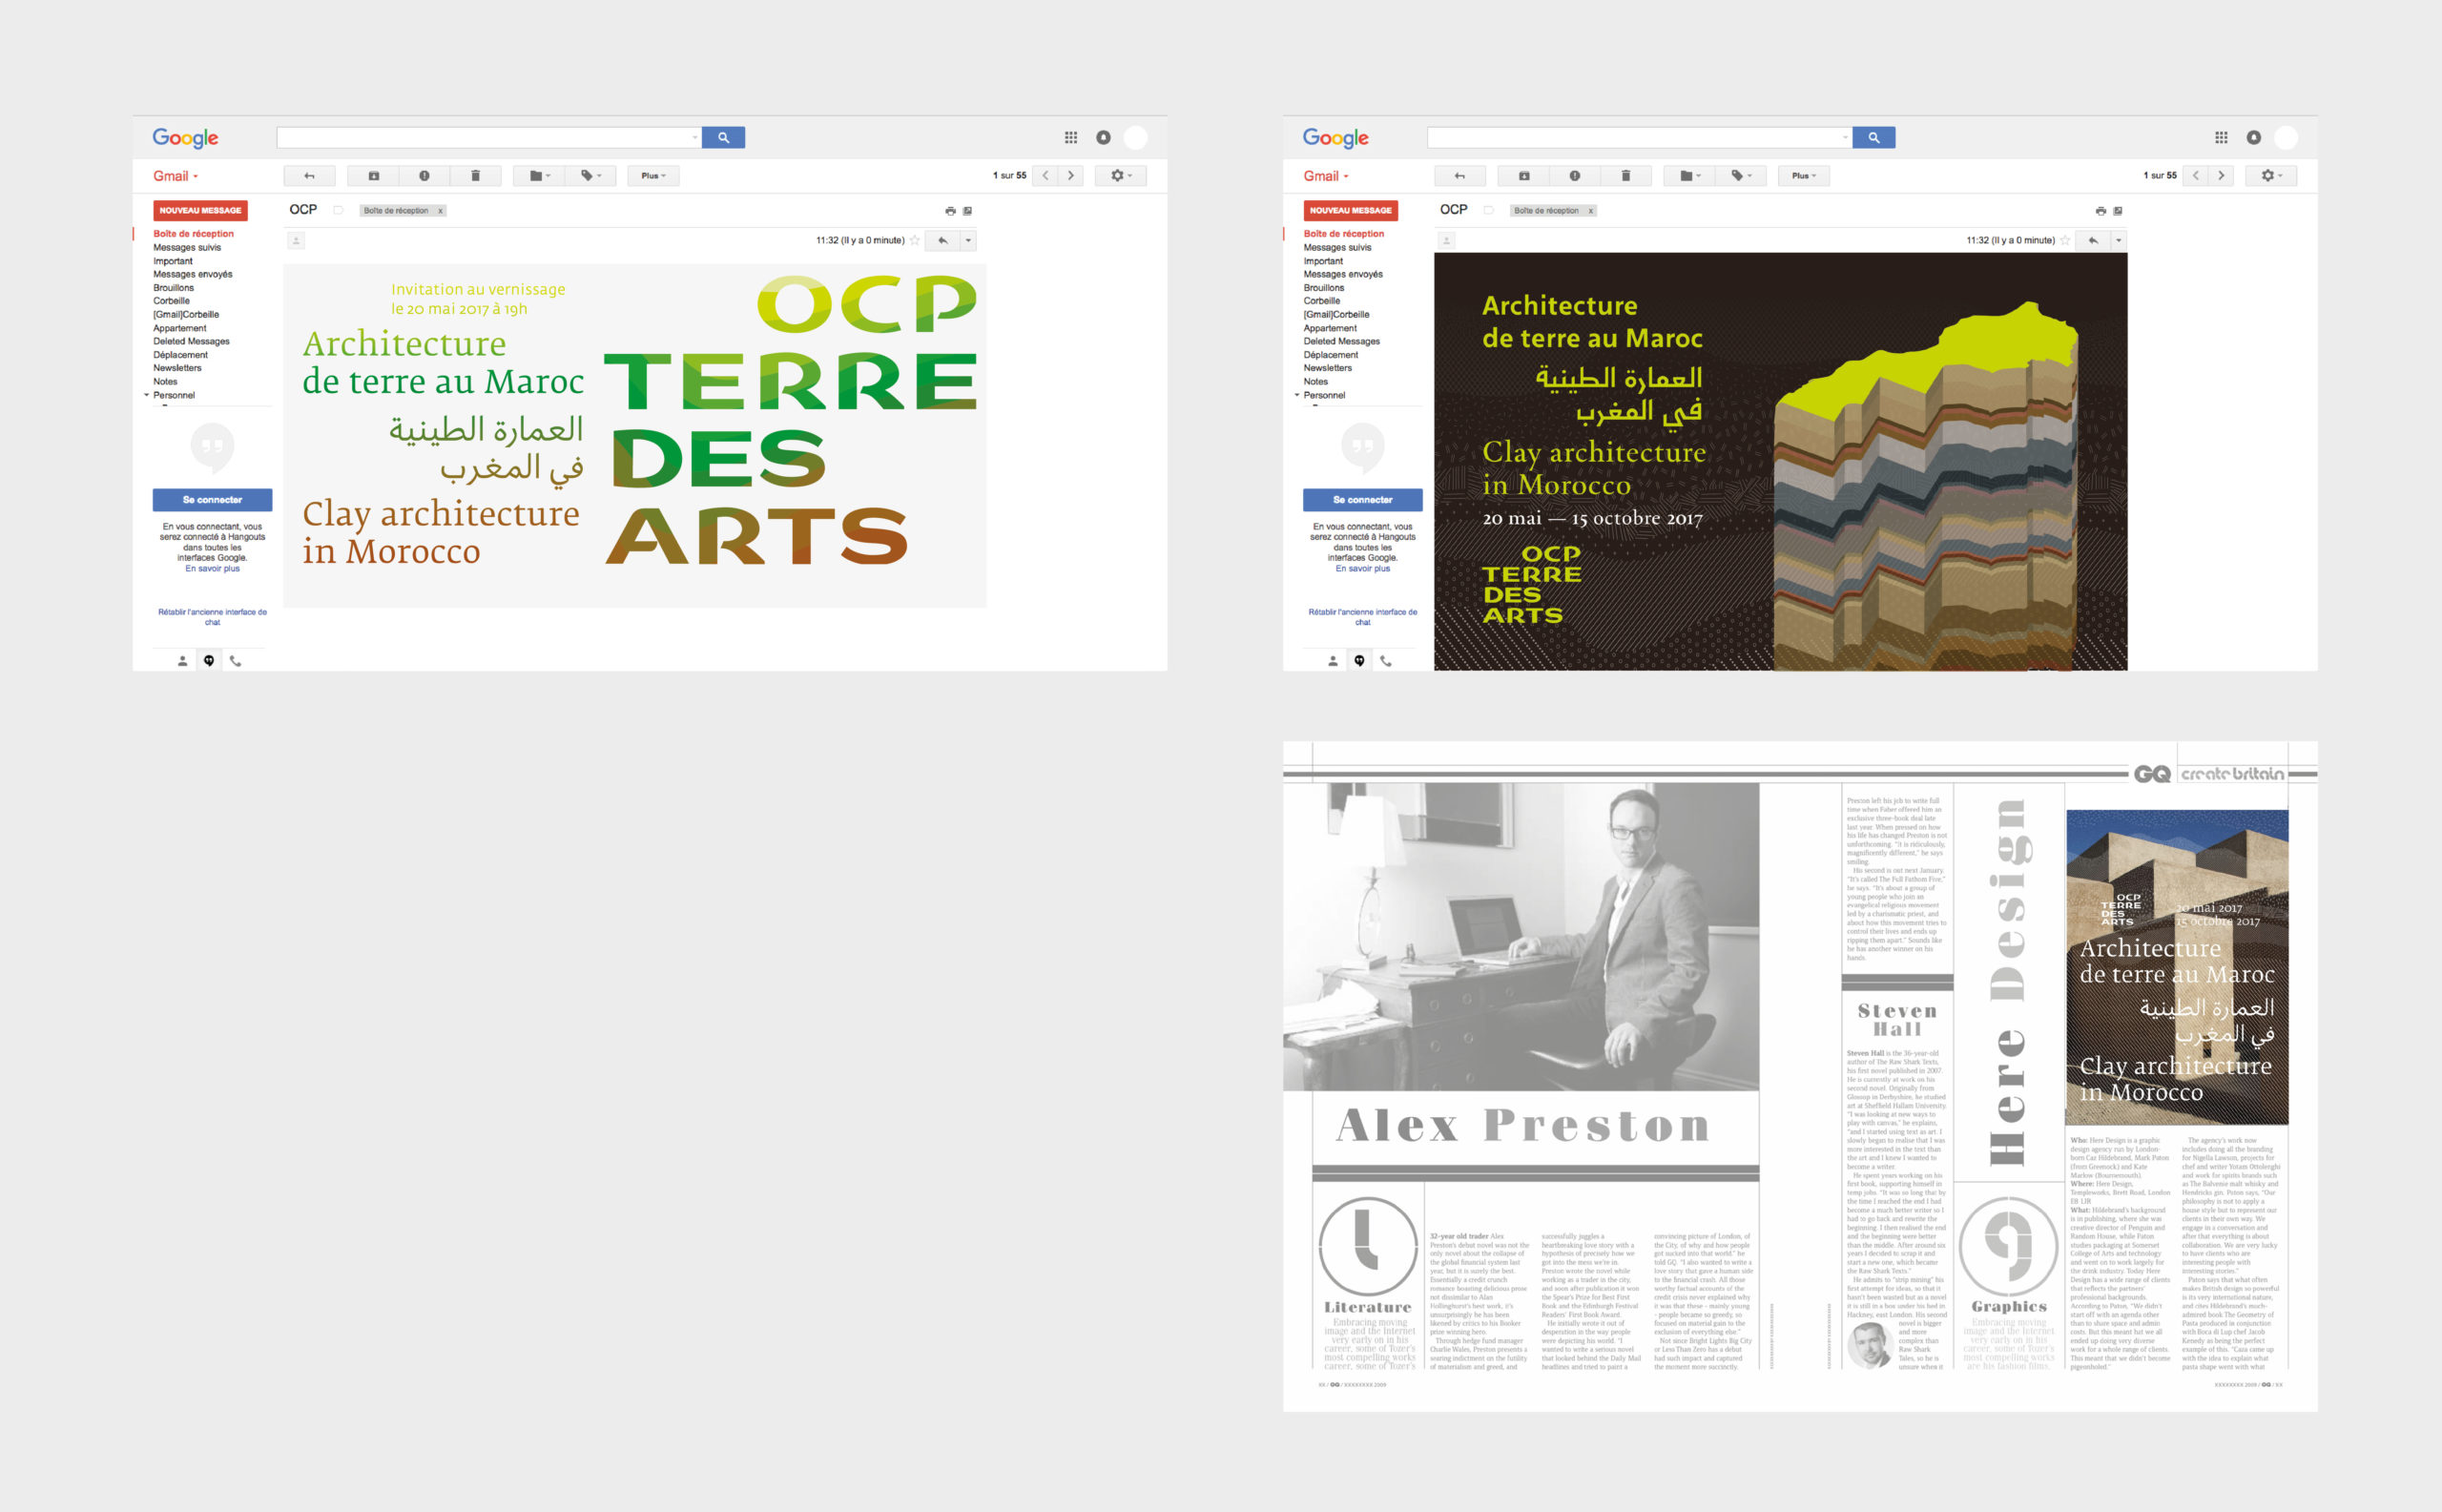Star the OCP message in left Gmail window
The image size is (2442, 1512).
click(914, 240)
